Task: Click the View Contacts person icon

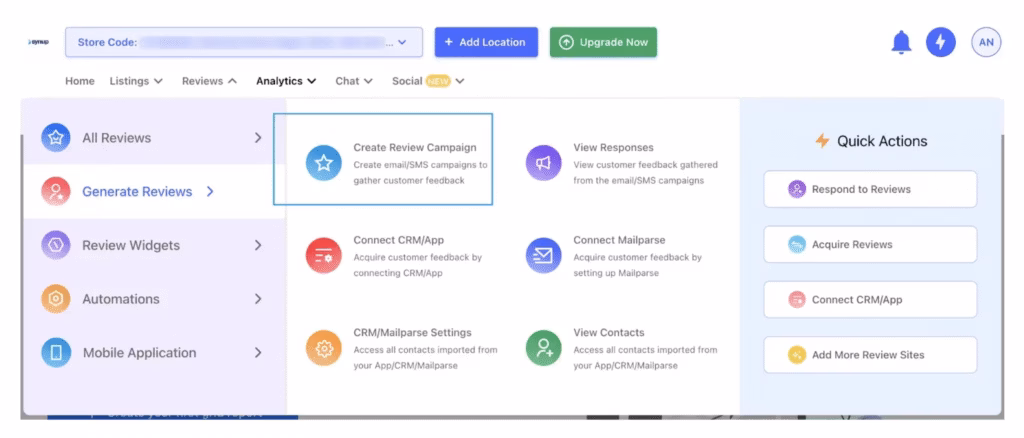Action: click(x=543, y=348)
